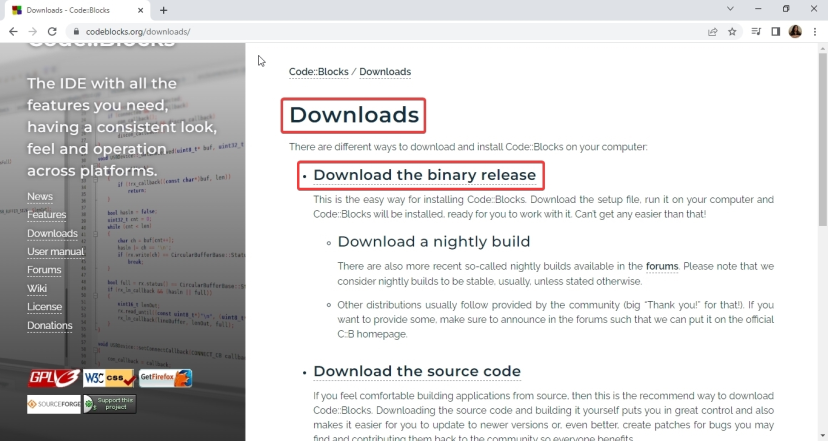
Task: Click the SourceForge badge
Action: (54, 404)
